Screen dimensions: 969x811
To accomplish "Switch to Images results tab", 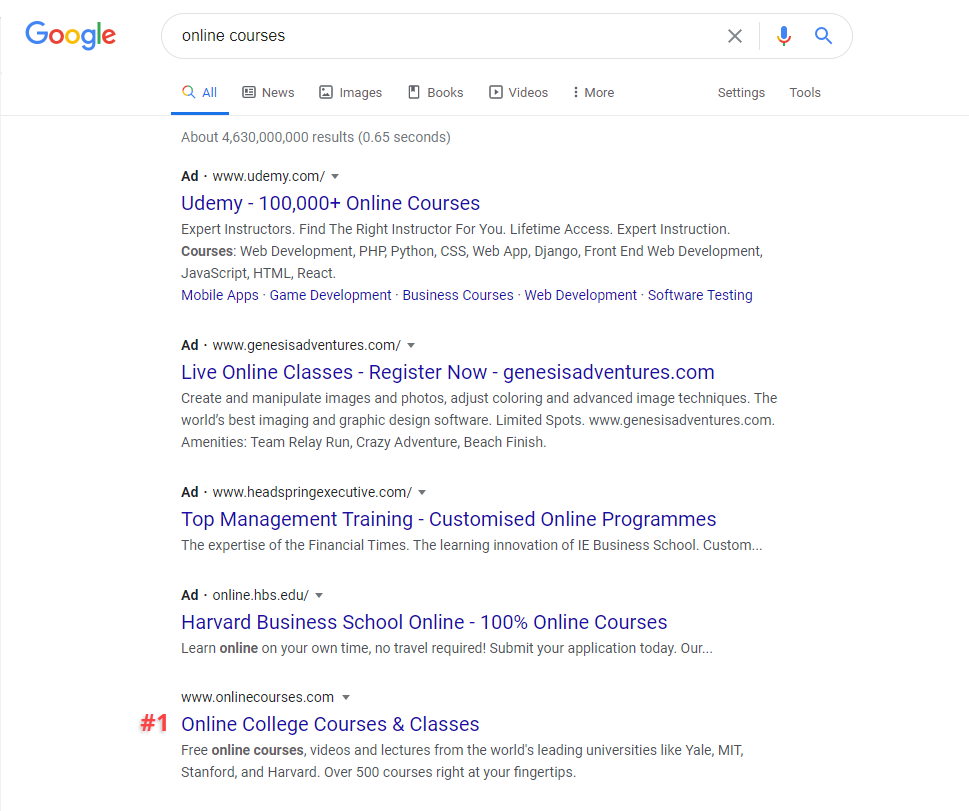I will tap(350, 93).
